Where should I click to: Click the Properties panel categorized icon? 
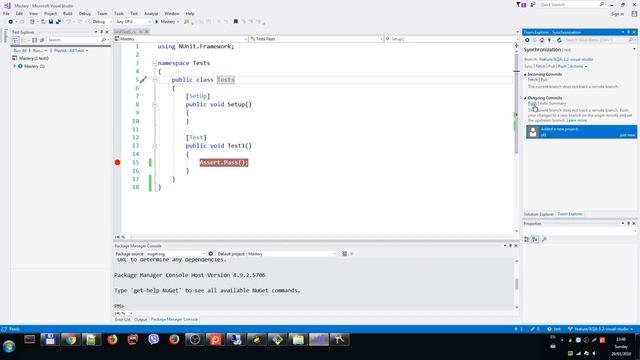[x=527, y=240]
